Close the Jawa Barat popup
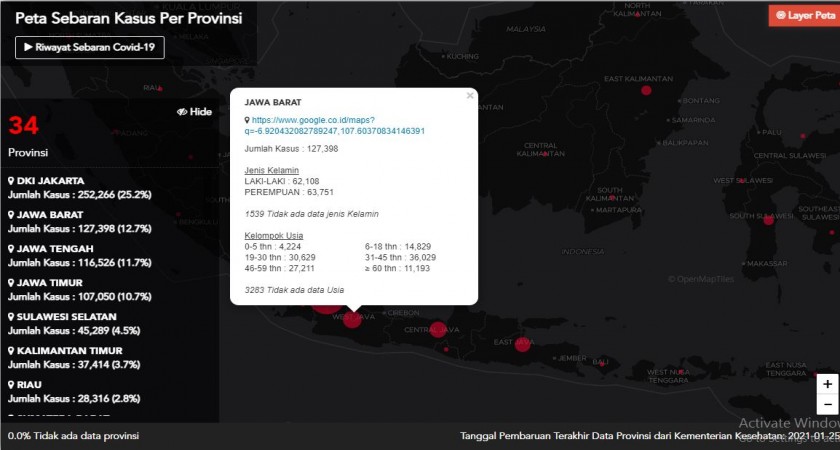840x450 pixels. pyautogui.click(x=470, y=96)
